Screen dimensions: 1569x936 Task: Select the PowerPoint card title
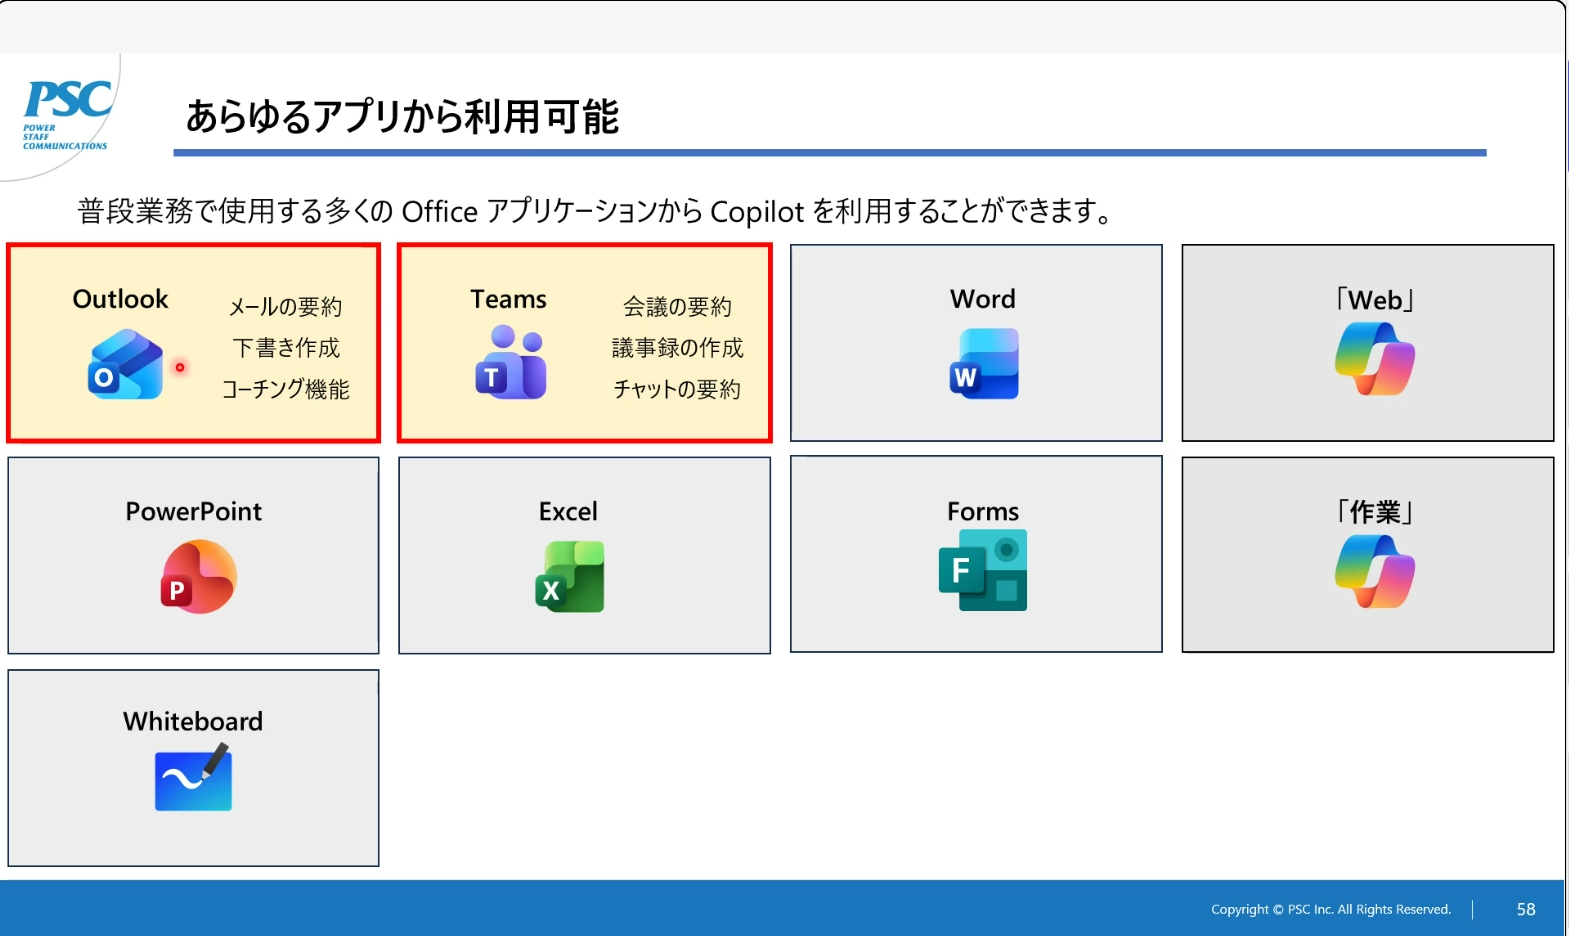pyautogui.click(x=193, y=511)
